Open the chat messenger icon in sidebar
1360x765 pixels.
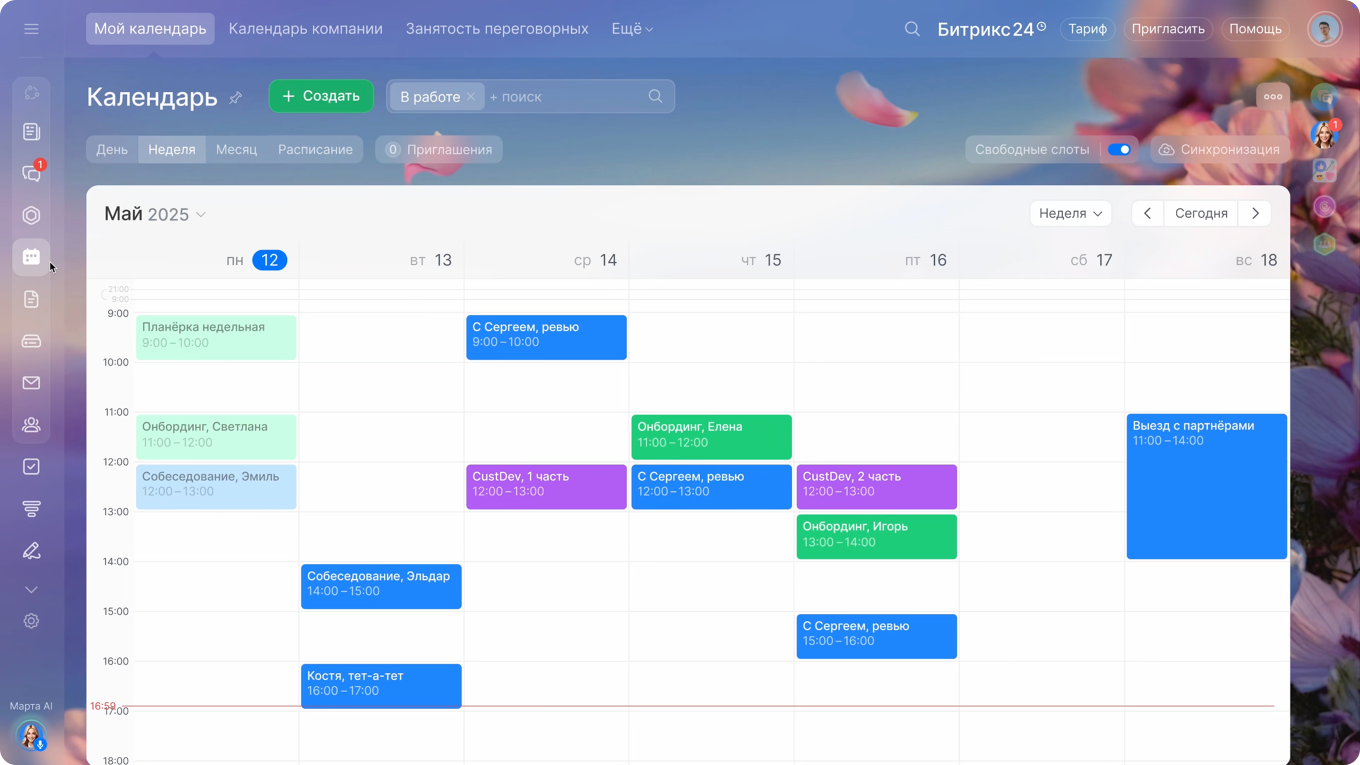click(31, 174)
